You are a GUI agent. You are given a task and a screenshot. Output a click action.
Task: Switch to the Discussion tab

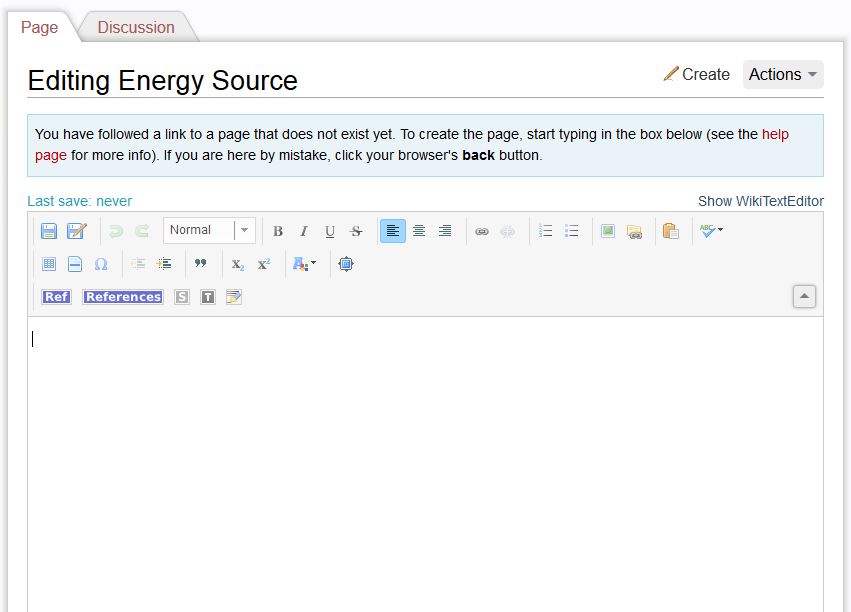point(136,27)
